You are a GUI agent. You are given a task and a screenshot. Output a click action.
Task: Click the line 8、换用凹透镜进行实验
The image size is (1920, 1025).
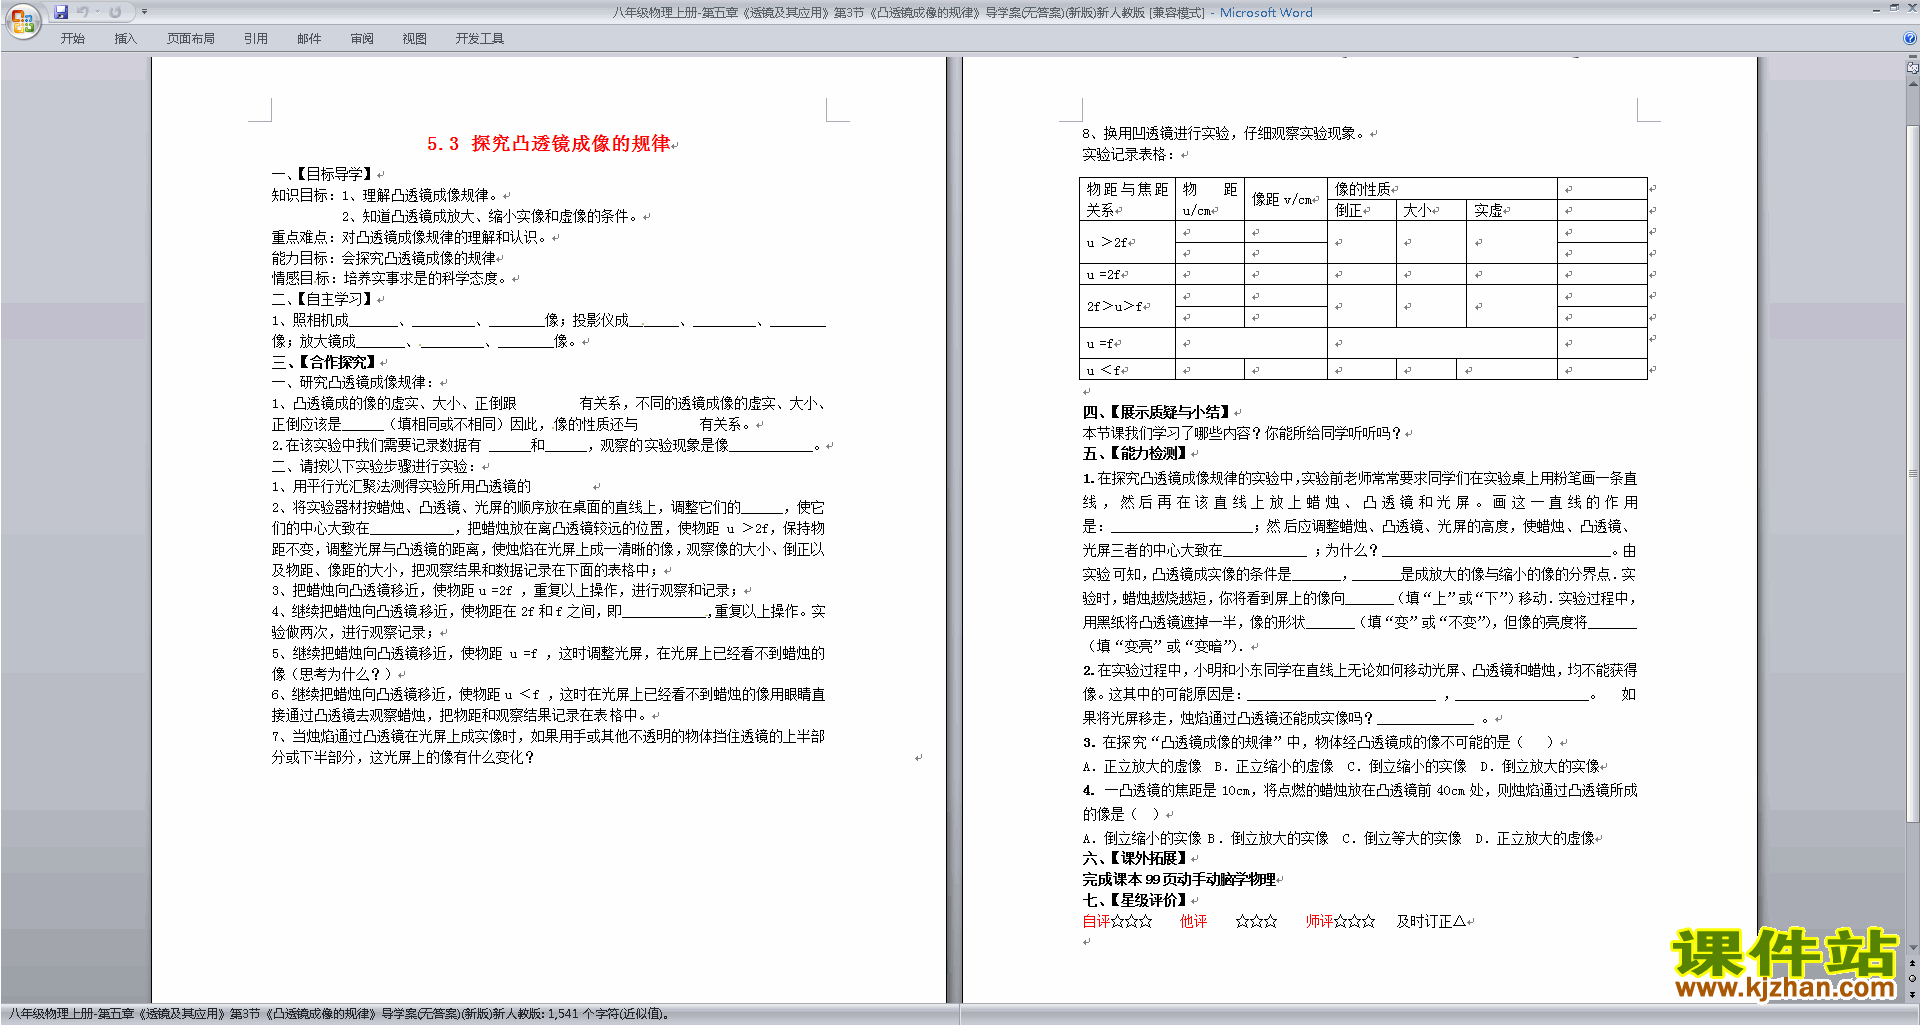[1225, 133]
